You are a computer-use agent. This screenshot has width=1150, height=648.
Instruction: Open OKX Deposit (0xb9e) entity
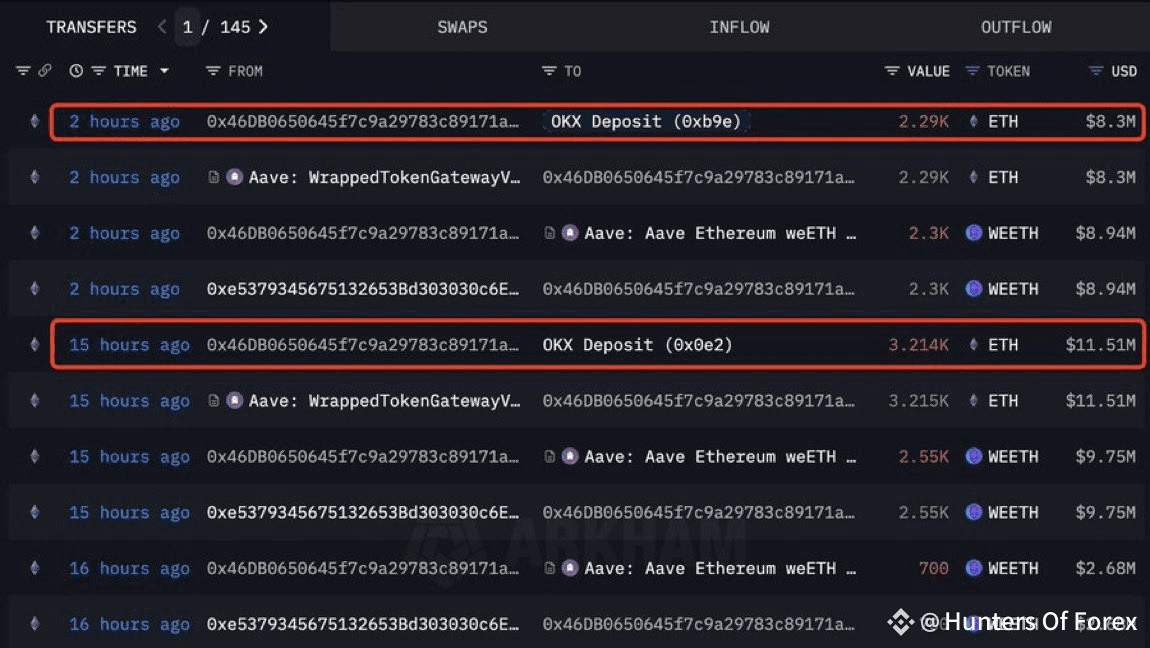point(645,122)
